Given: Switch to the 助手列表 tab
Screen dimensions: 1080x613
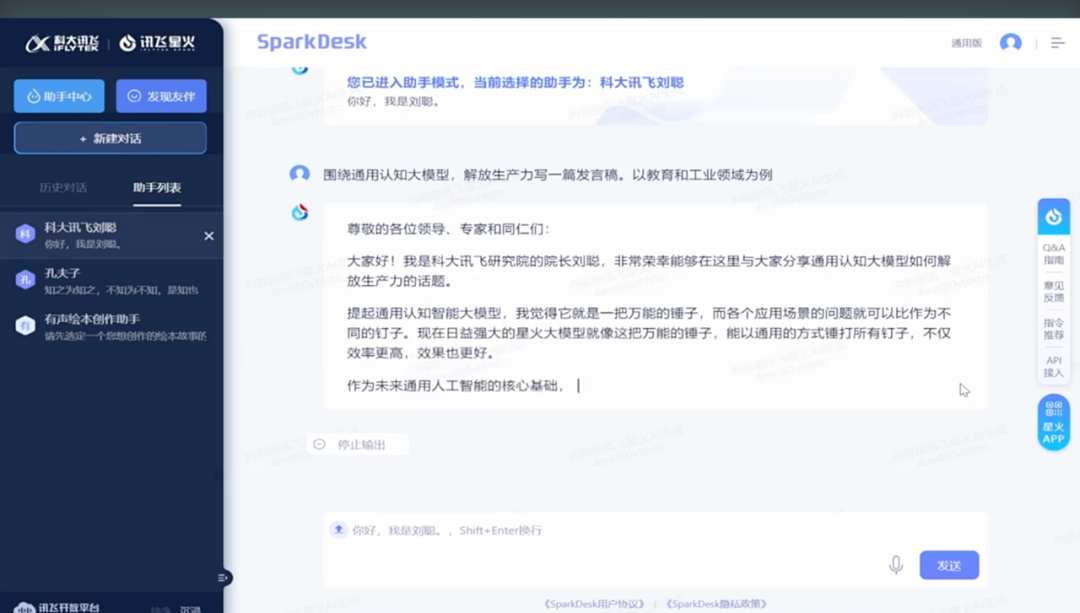Looking at the screenshot, I should pos(156,186).
